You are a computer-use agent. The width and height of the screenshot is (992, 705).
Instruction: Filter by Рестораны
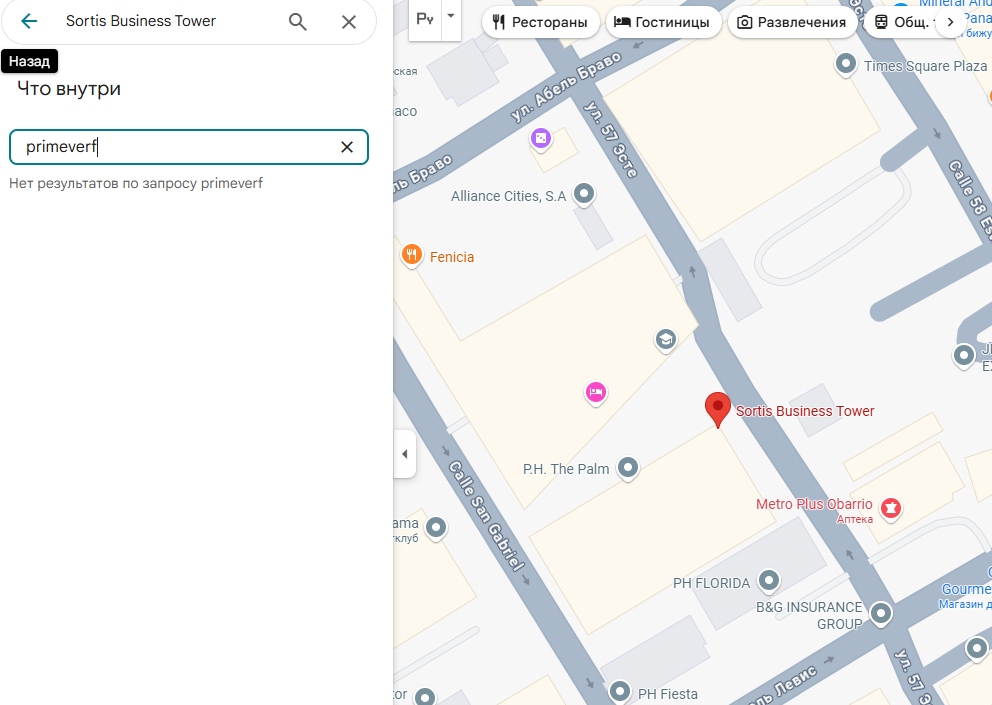[540, 22]
